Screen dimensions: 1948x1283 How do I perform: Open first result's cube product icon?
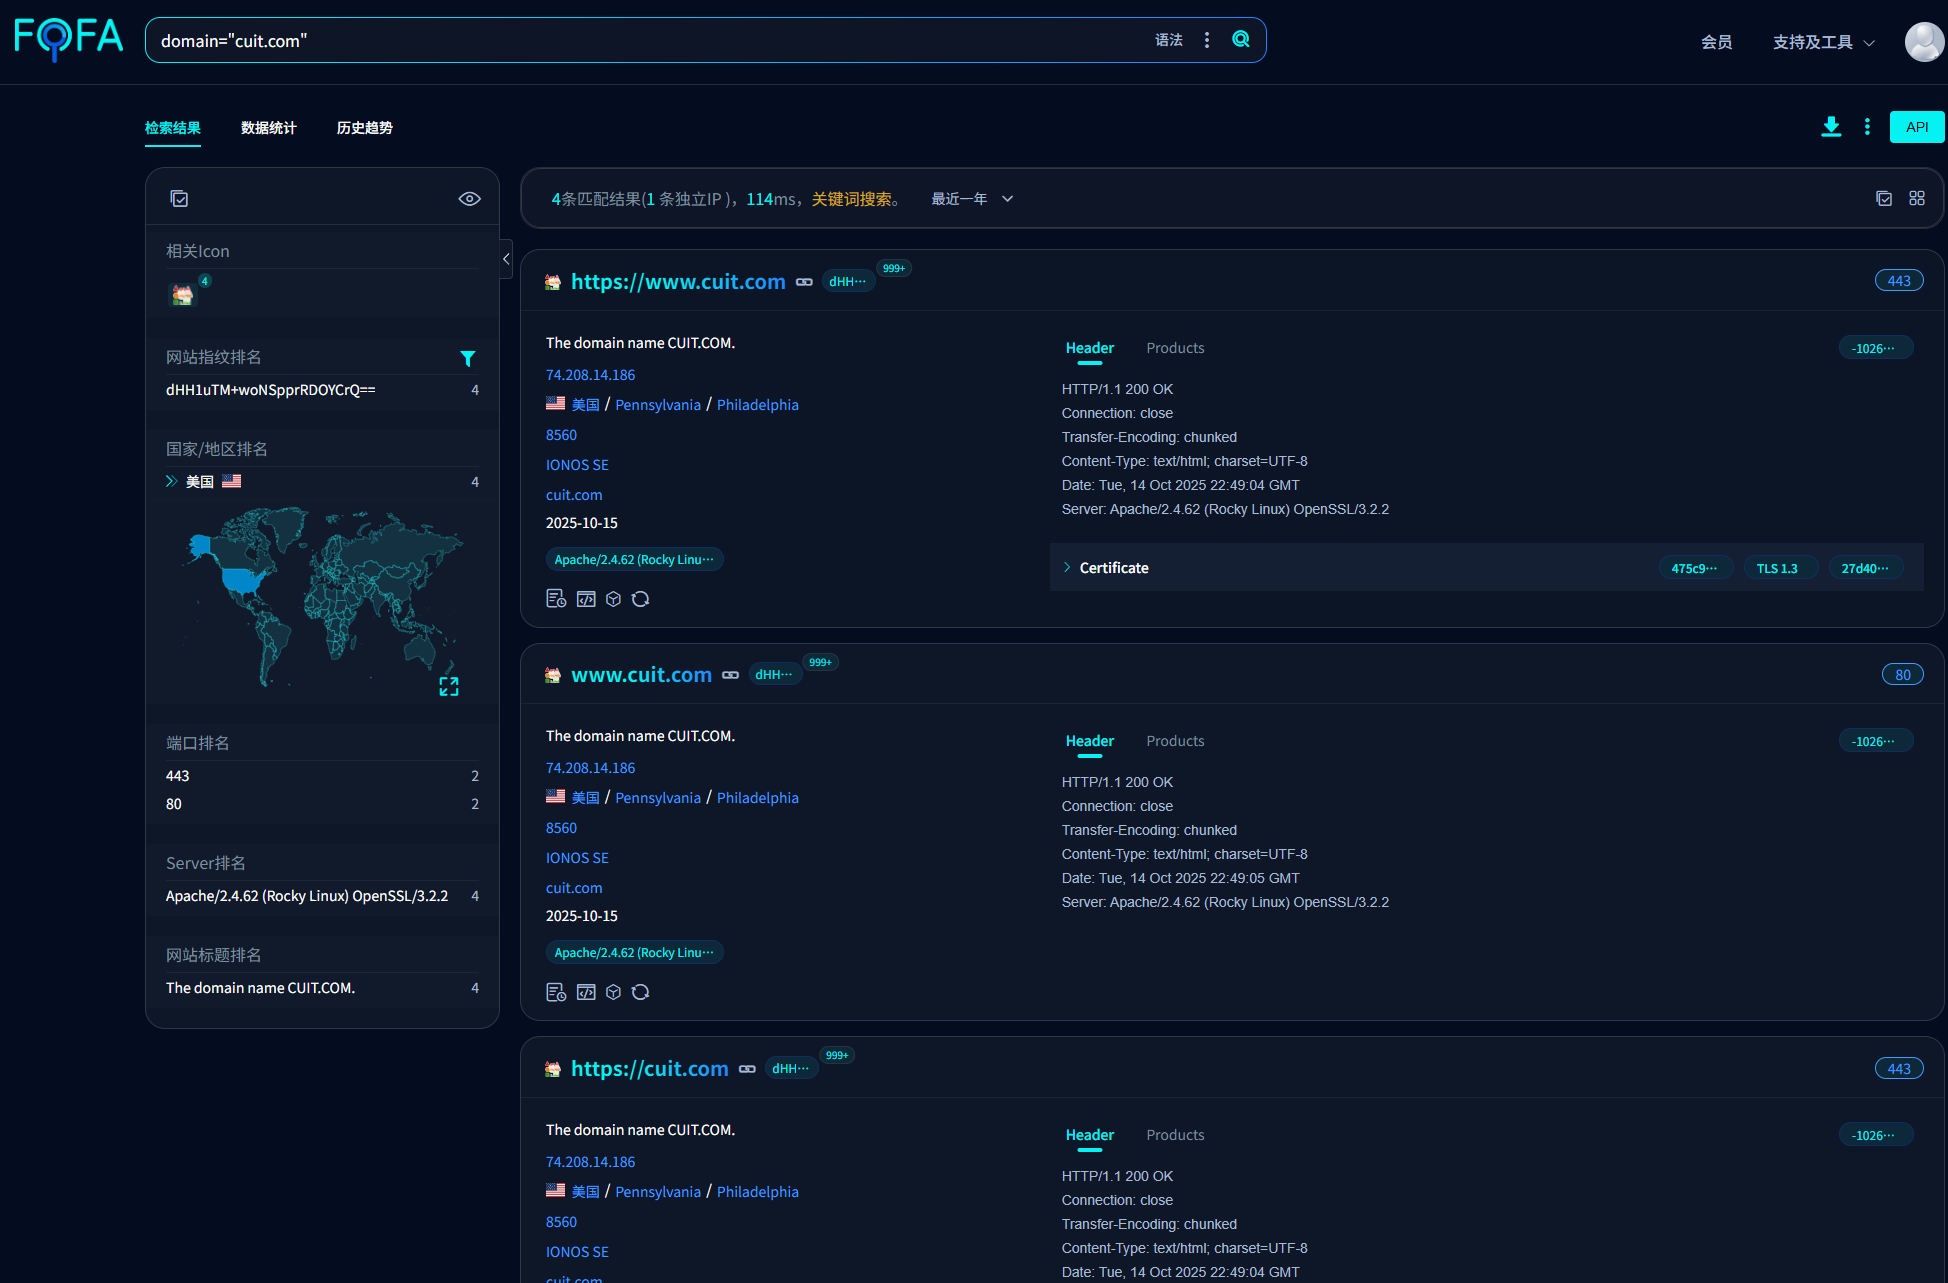click(614, 599)
